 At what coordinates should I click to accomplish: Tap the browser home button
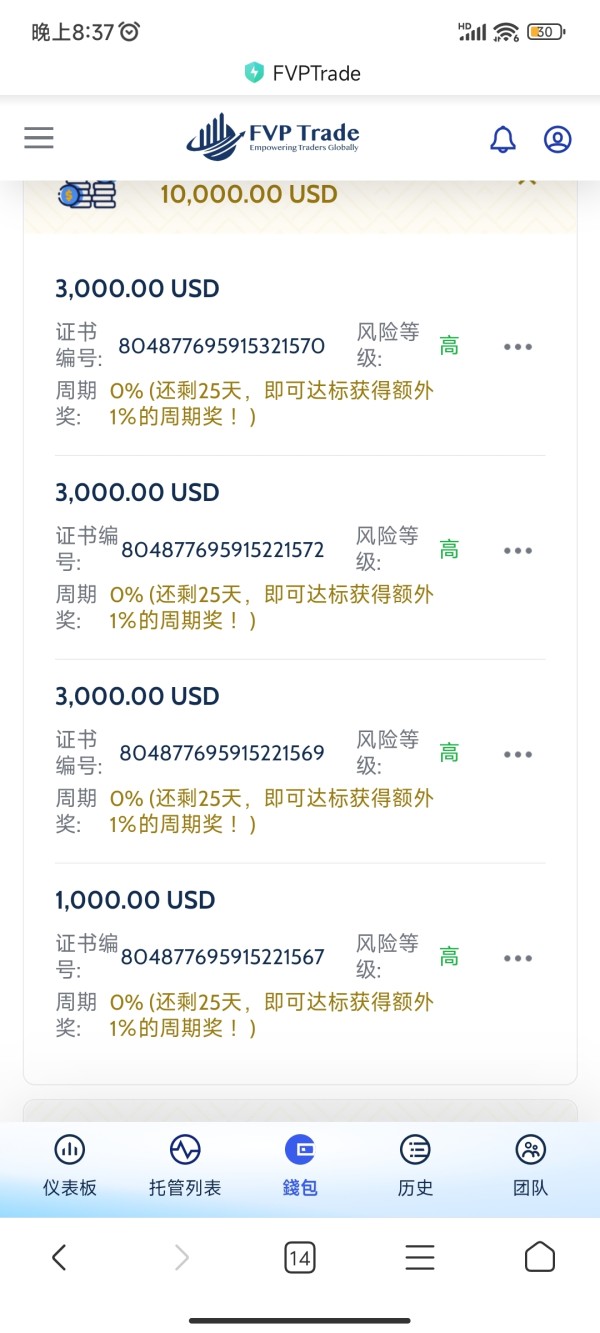tap(539, 1257)
